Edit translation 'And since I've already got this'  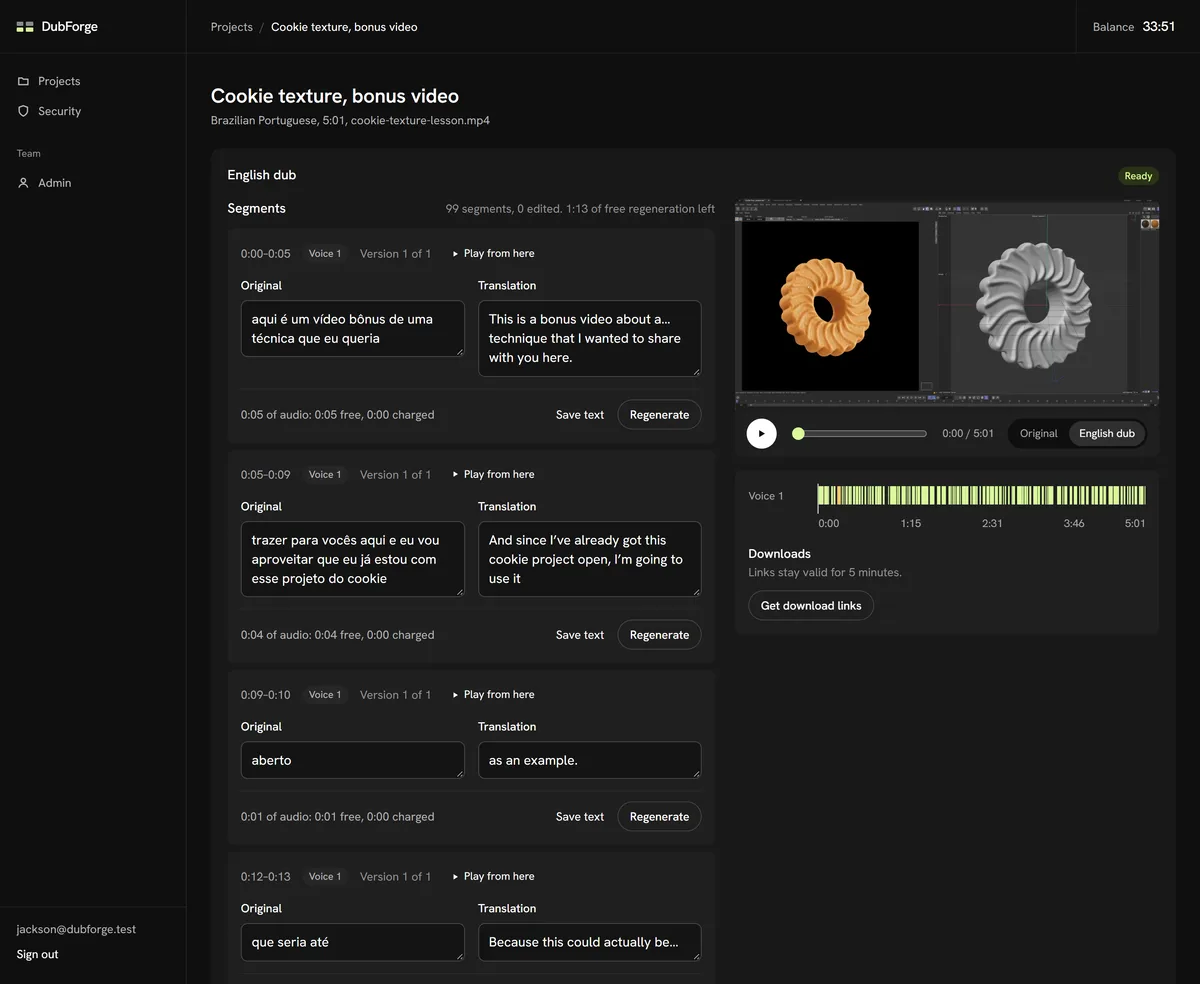tap(589, 559)
